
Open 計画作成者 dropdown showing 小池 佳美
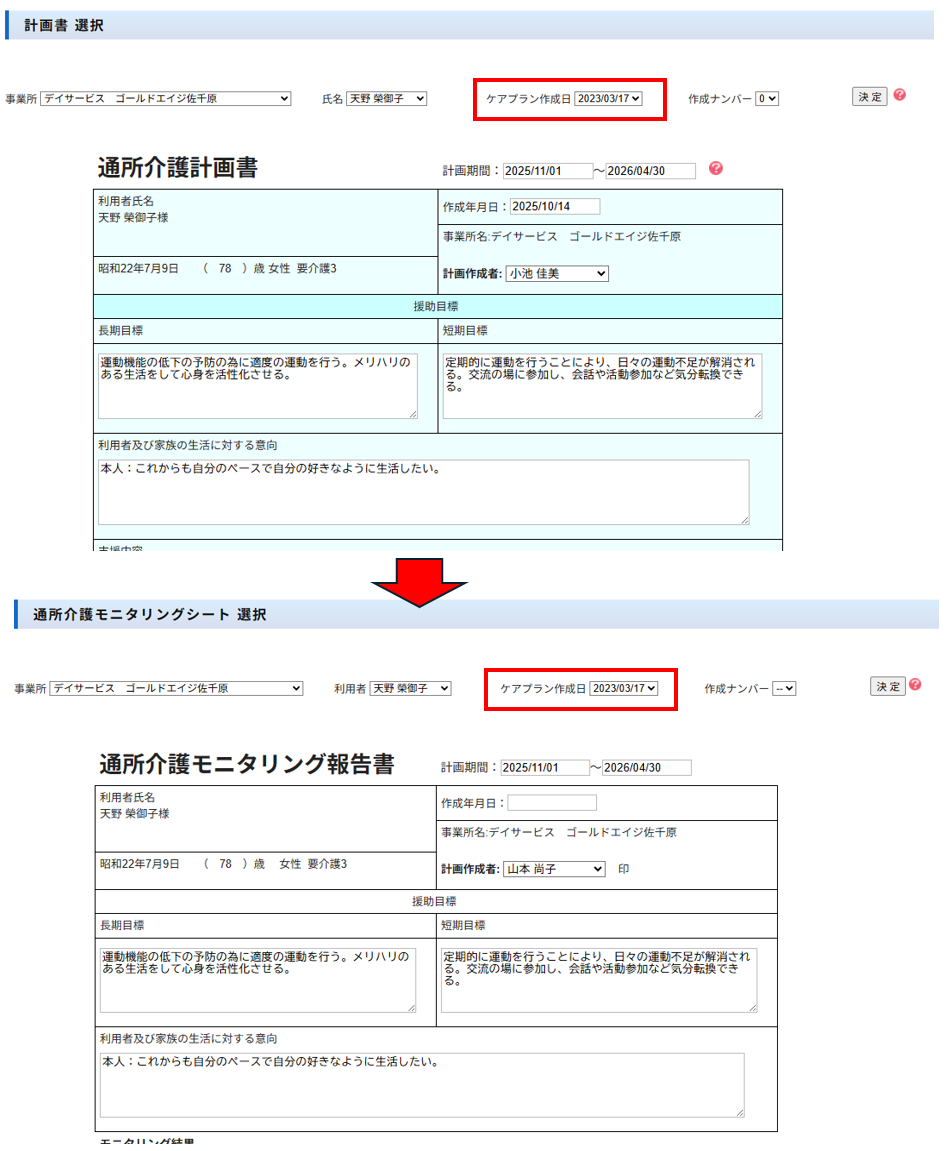pos(556,273)
